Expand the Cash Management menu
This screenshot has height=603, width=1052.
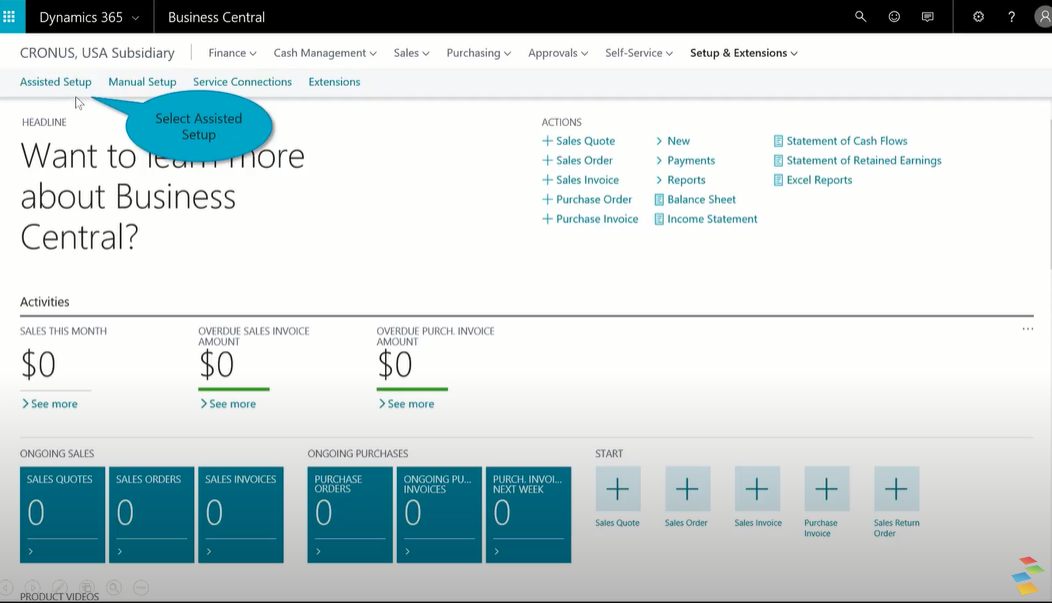[325, 53]
